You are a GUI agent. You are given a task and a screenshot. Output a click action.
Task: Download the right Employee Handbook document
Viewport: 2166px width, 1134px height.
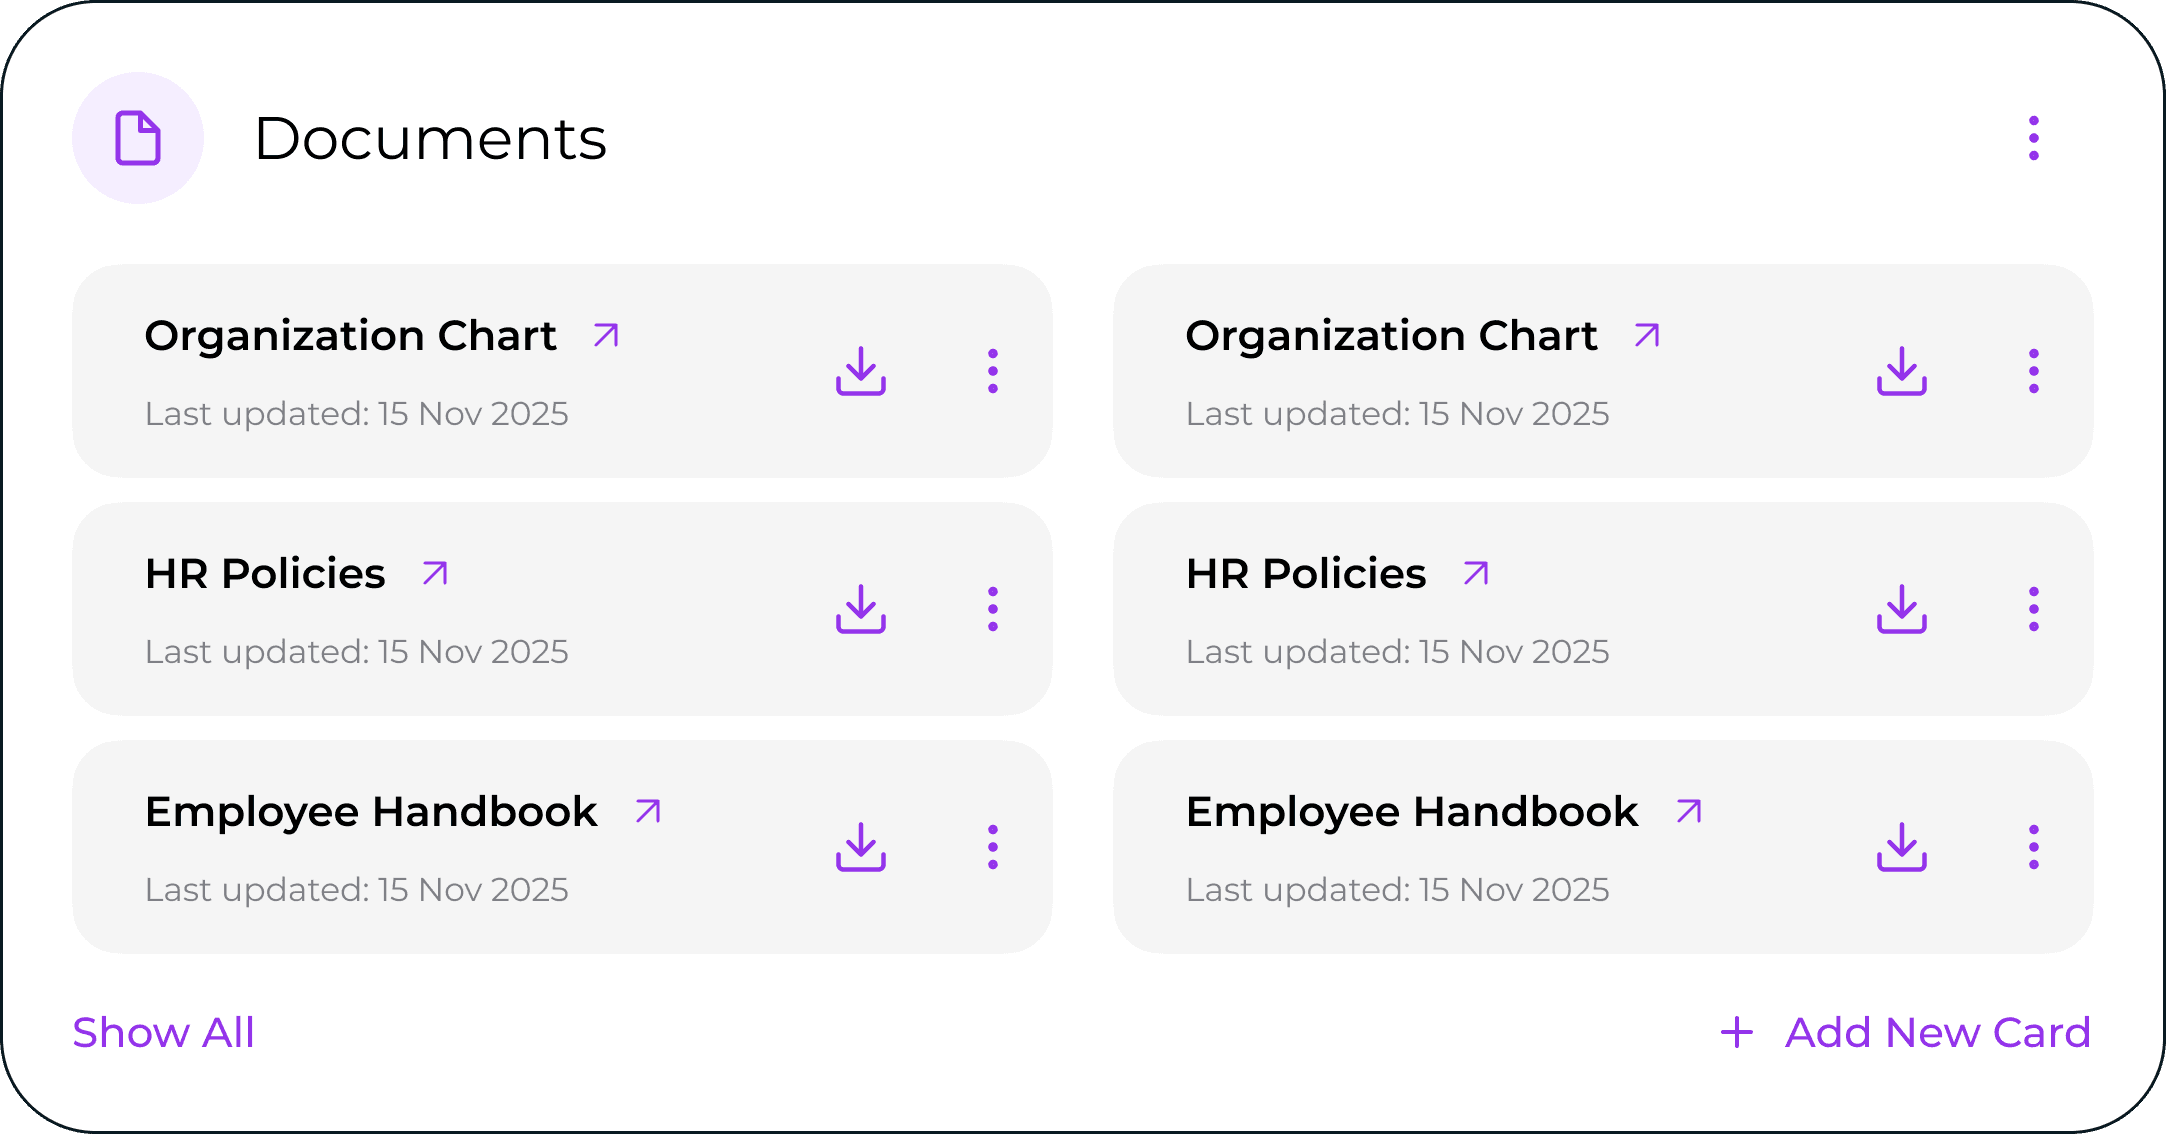coord(1902,847)
